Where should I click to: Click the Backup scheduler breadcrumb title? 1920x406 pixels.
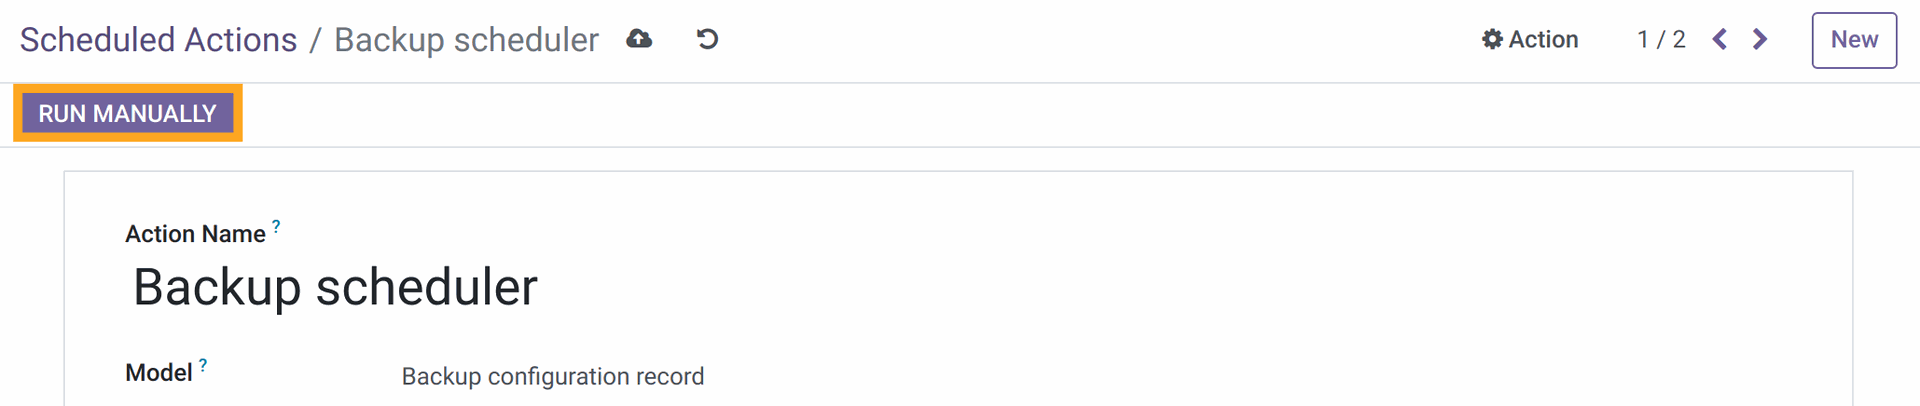tap(466, 40)
